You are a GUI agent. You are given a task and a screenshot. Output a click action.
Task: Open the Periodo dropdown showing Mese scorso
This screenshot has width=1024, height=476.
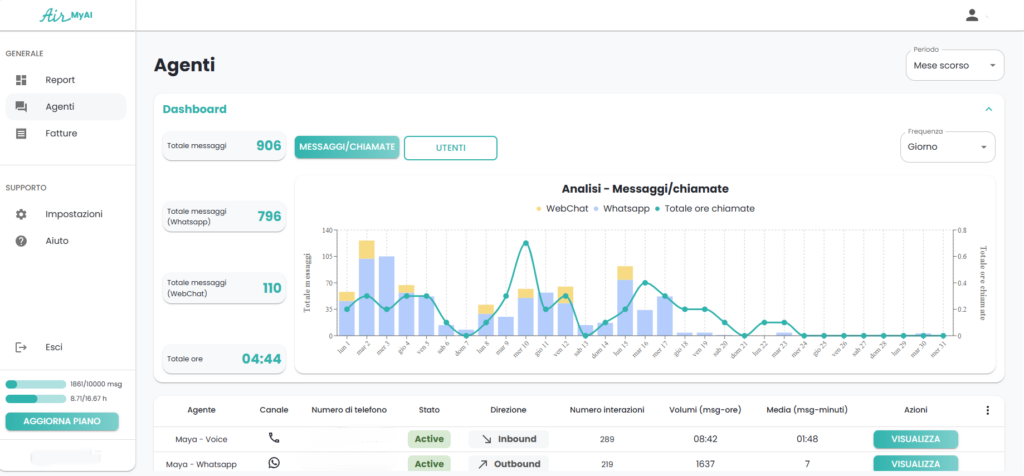click(x=953, y=66)
